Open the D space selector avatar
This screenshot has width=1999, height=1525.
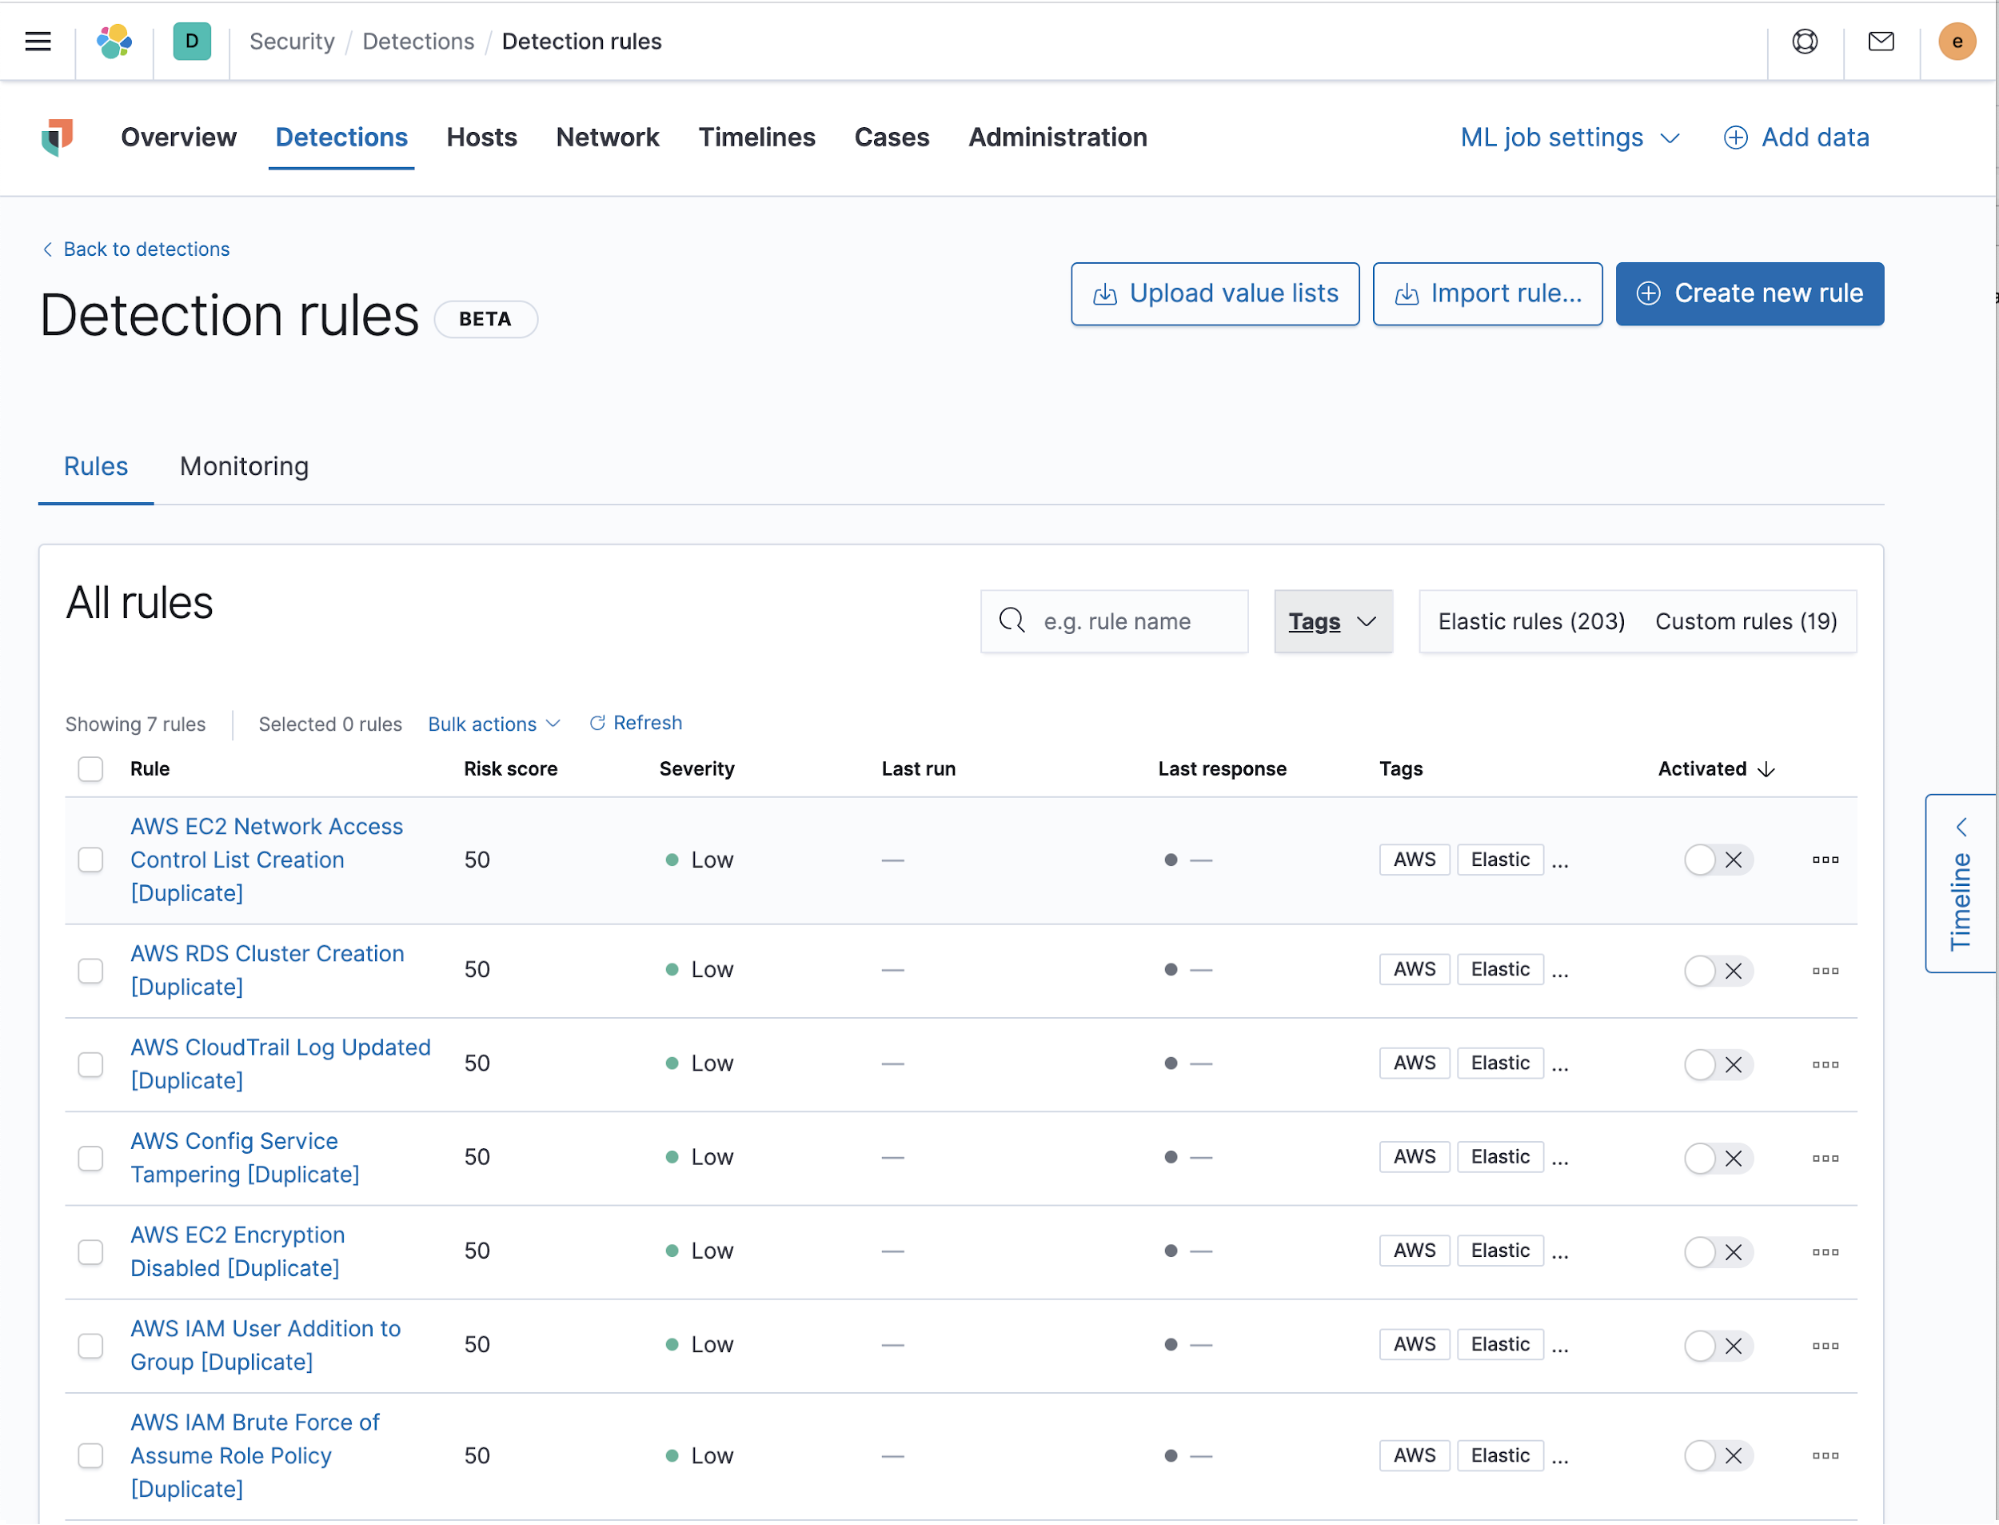pyautogui.click(x=192, y=41)
